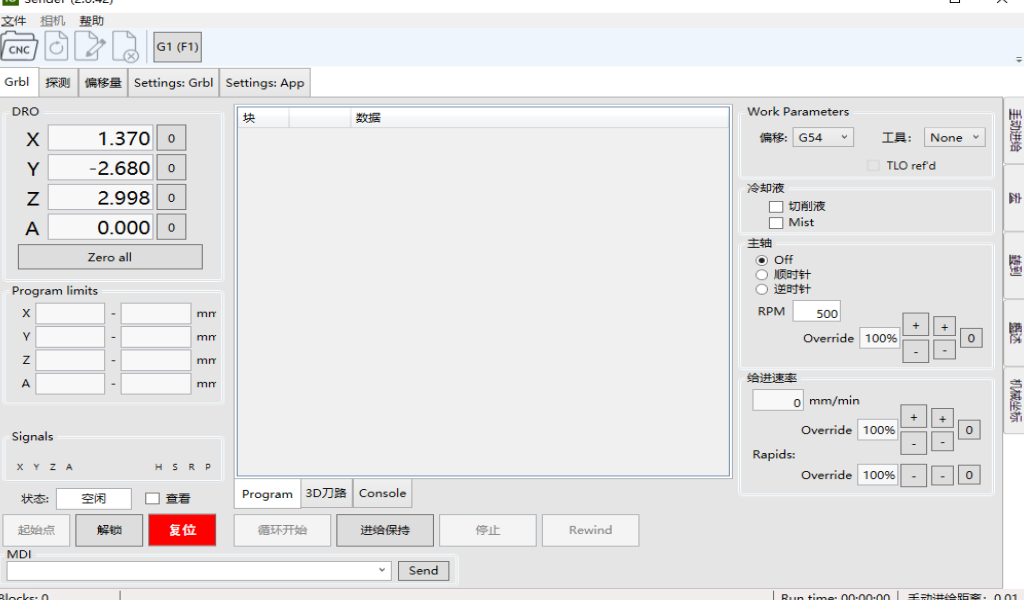Expand the 工具 None dropdown
The width and height of the screenshot is (1024, 600).
(956, 138)
